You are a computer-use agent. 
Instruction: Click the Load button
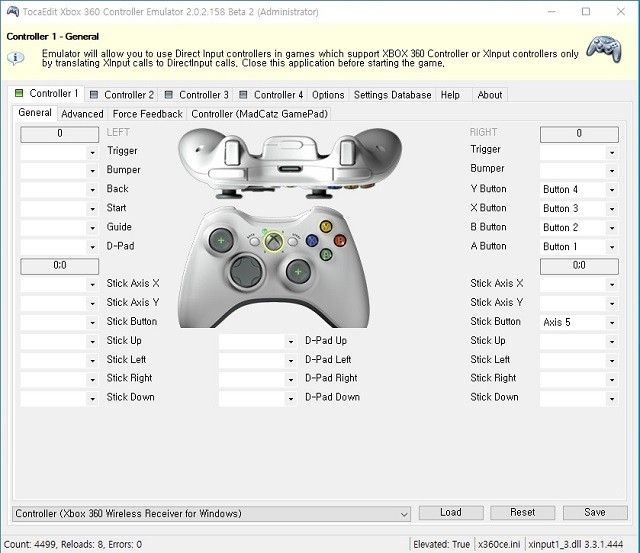point(451,513)
